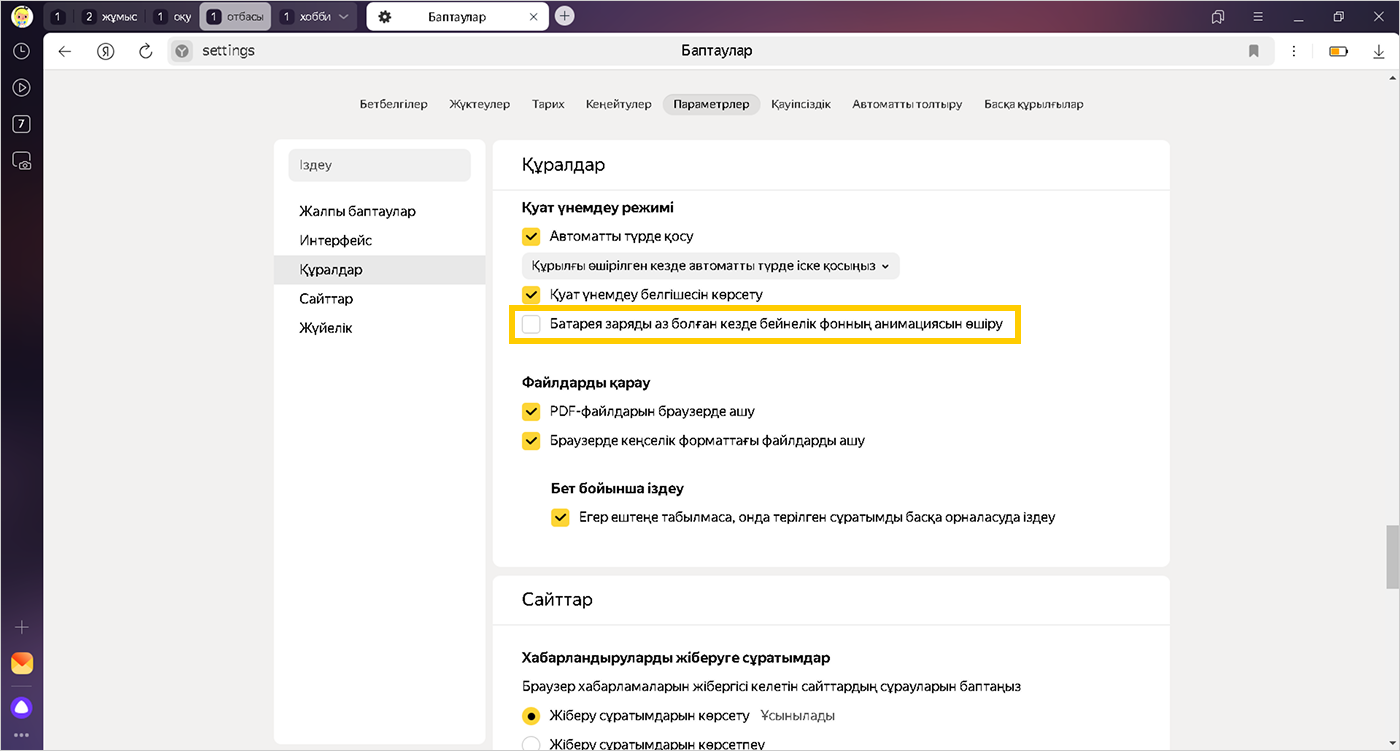Open the Yandex home icon

tap(105, 51)
